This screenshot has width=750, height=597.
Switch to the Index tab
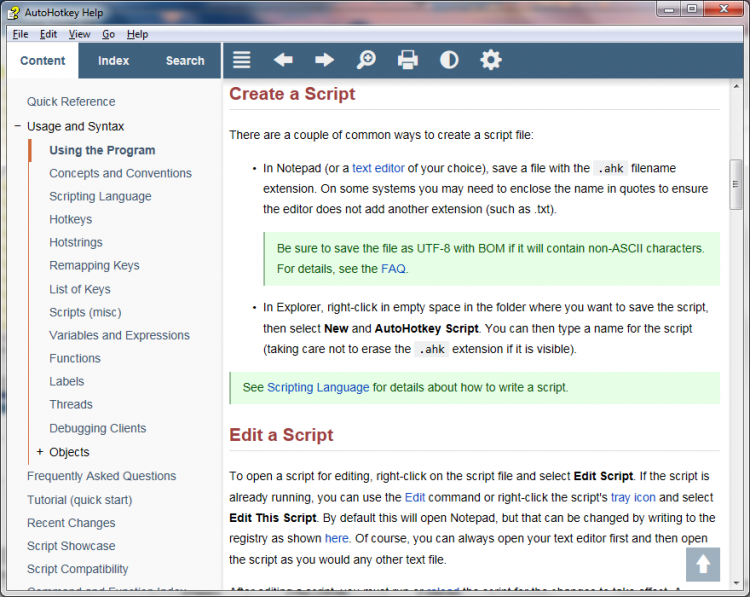[113, 61]
